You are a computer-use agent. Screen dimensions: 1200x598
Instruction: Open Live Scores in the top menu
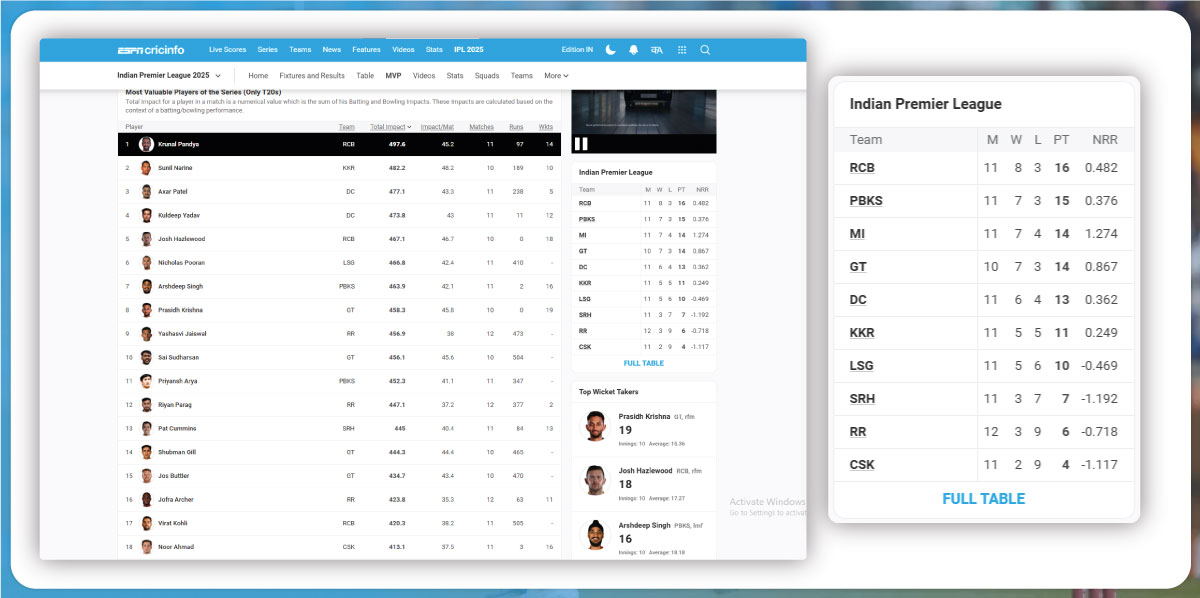[227, 50]
